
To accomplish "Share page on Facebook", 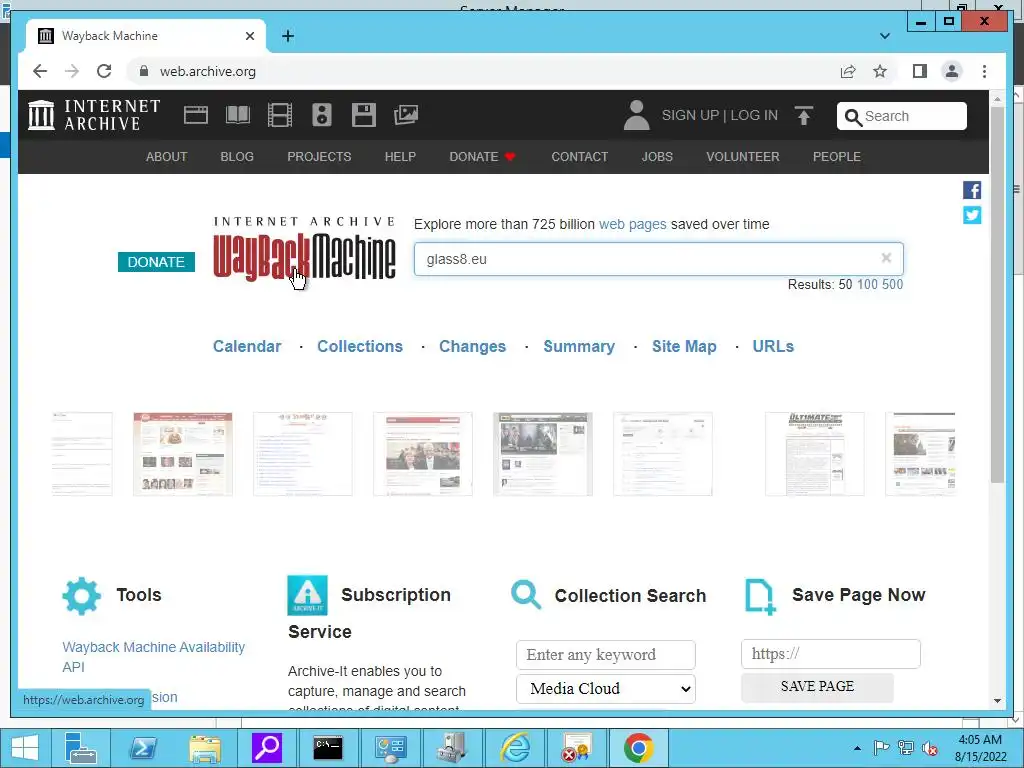I will coord(972,190).
